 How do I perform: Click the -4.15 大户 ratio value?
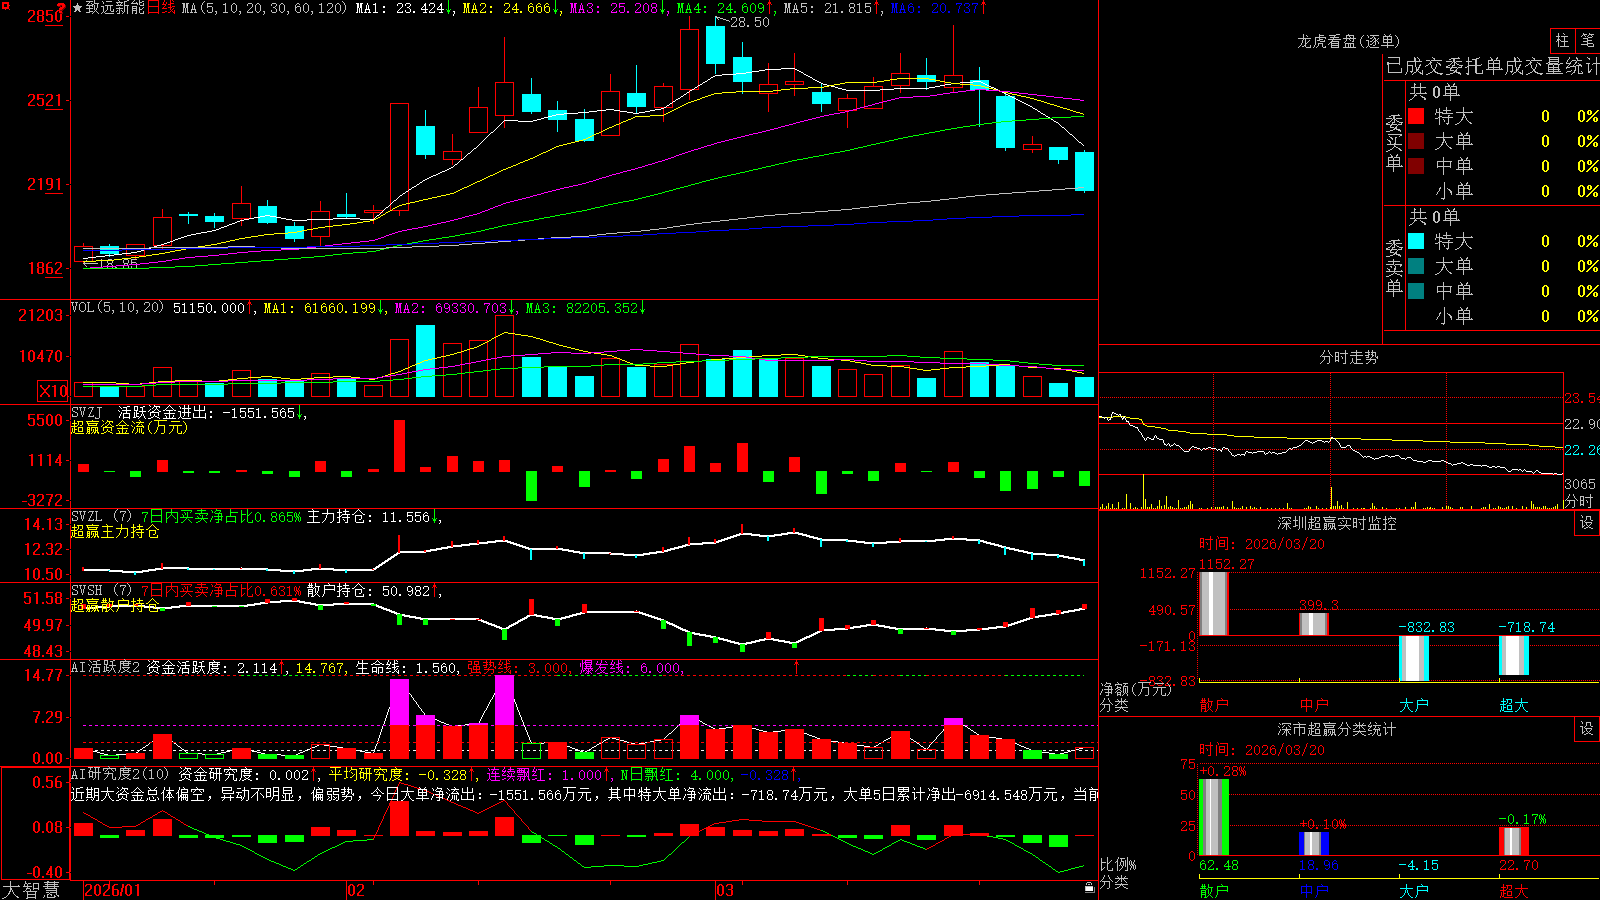click(x=1419, y=865)
